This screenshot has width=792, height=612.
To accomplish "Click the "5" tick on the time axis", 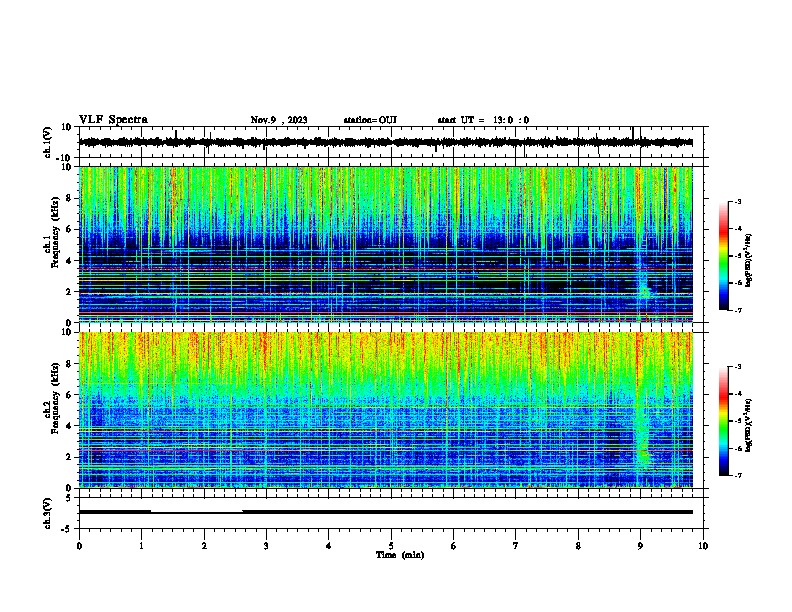I will 391,546.
